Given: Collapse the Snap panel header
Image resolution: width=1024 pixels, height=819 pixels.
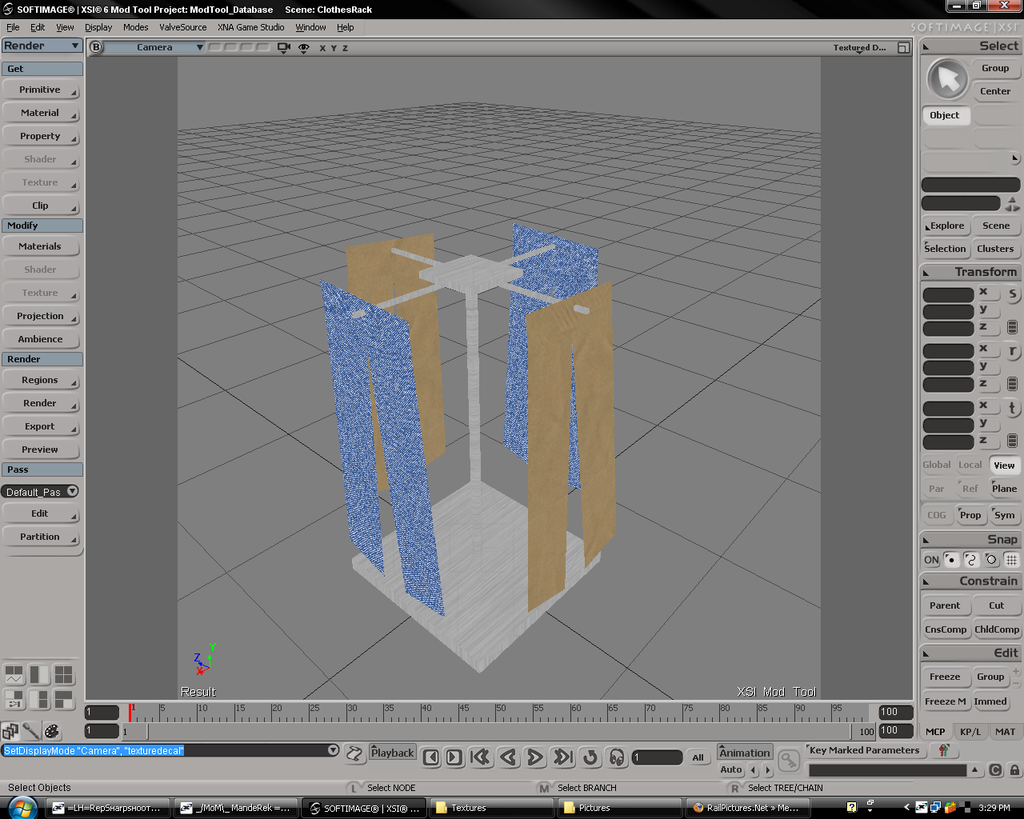Looking at the screenshot, I should pos(970,539).
